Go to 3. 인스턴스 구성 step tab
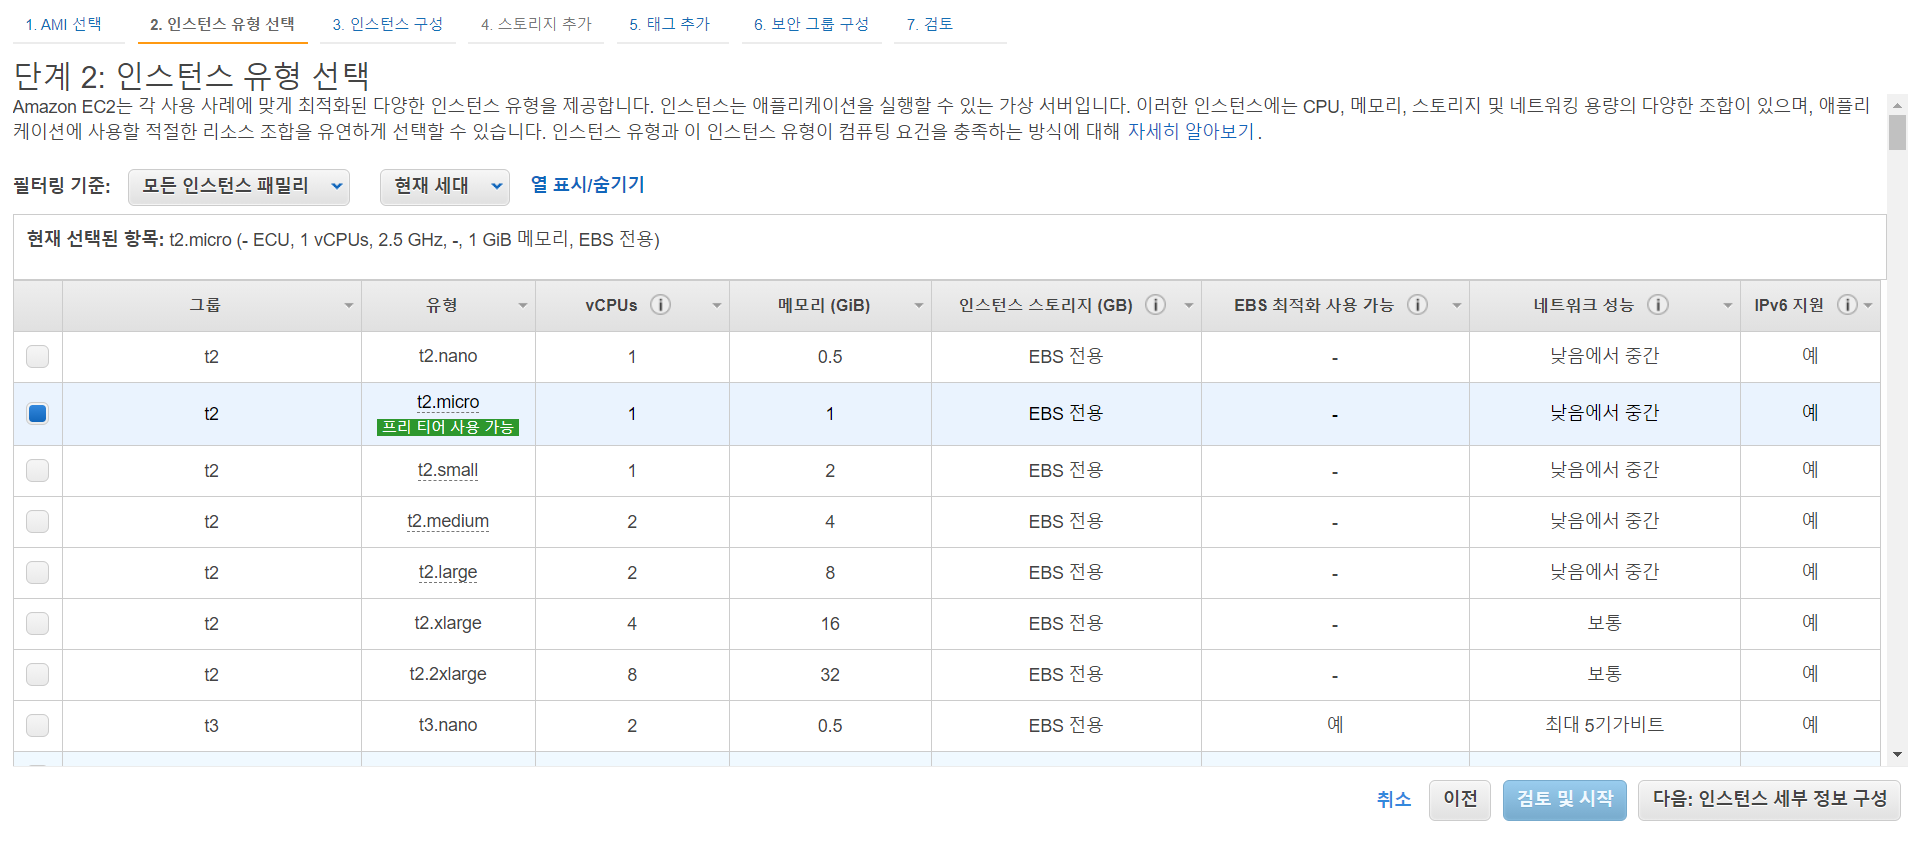The height and width of the screenshot is (846, 1920). coord(388,24)
